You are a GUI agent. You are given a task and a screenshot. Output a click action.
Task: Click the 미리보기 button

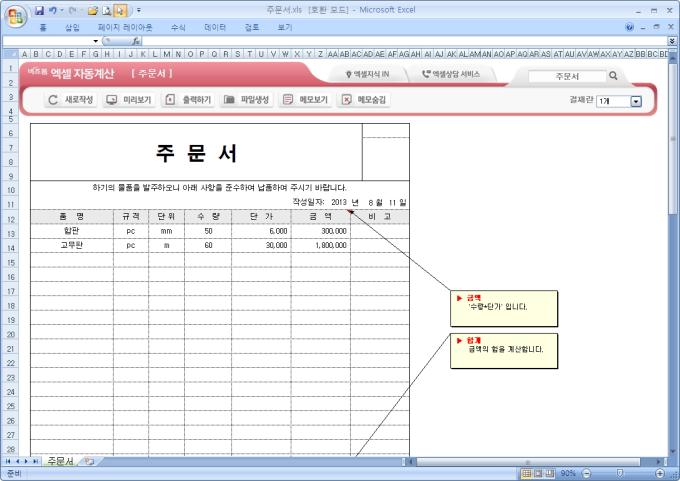[x=129, y=100]
